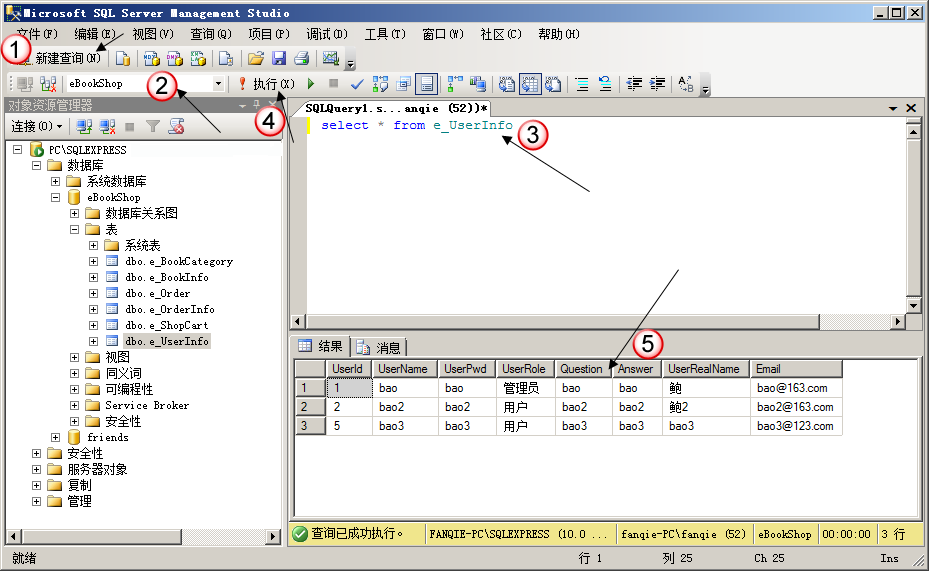Click the Decrease Indent icon
Image resolution: width=929 pixels, height=571 pixels.
[x=634, y=84]
